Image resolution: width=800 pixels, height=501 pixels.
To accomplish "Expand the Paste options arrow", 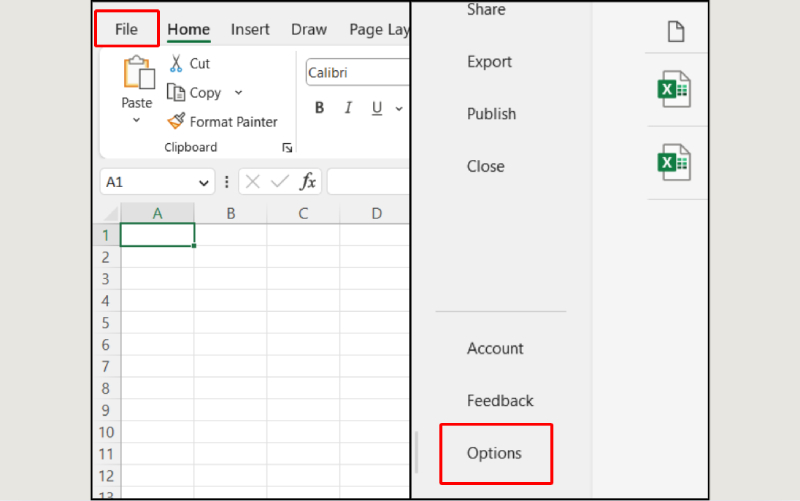I will click(136, 120).
